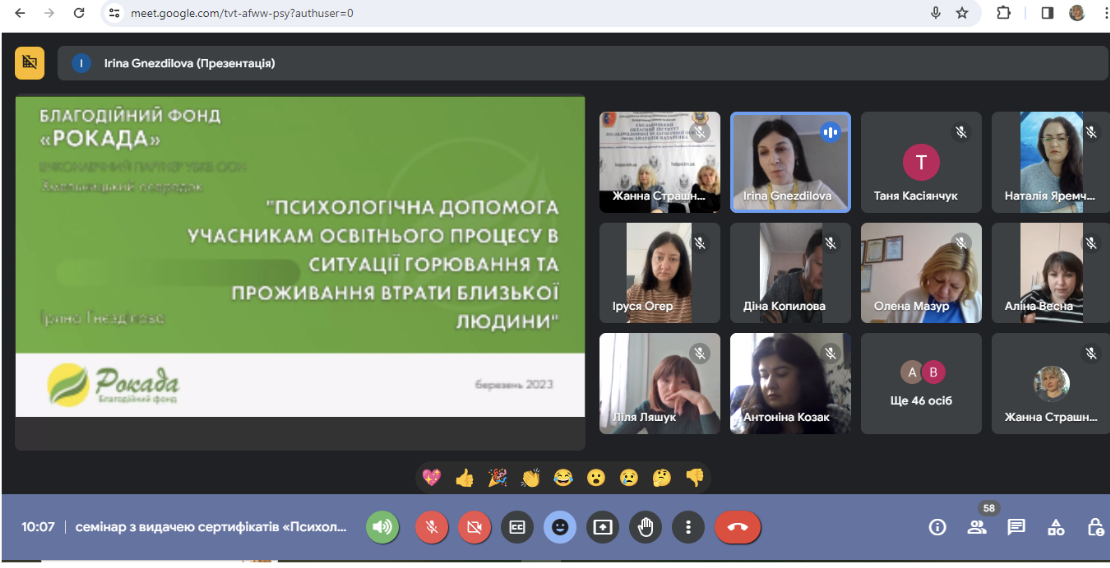Click the present screen icon
Image resolution: width=1110 pixels, height=568 pixels.
(x=602, y=527)
